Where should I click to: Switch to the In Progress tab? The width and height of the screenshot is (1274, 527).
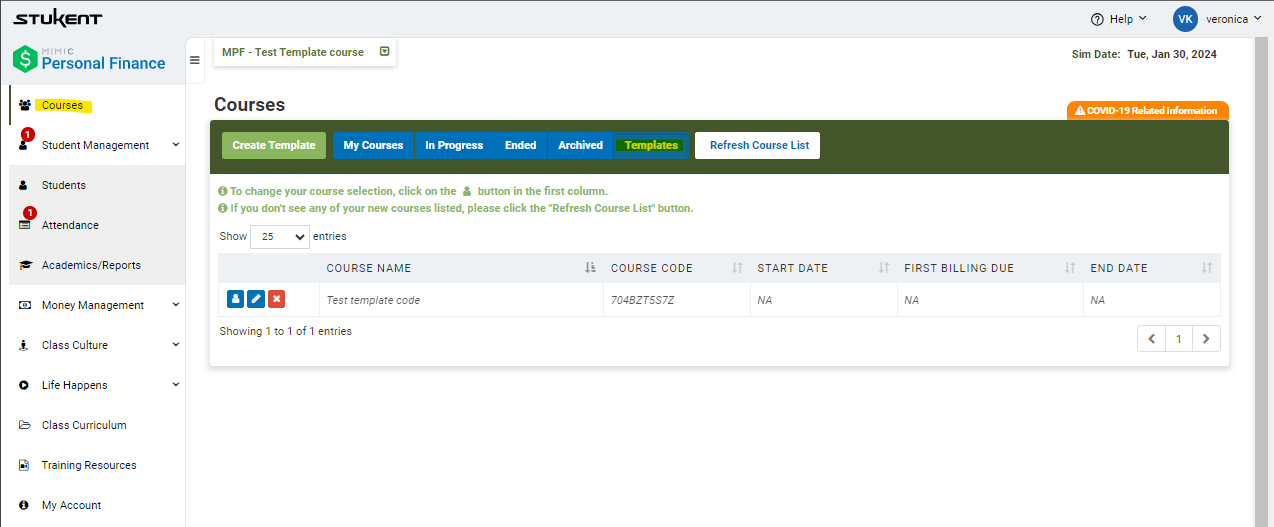click(x=454, y=145)
